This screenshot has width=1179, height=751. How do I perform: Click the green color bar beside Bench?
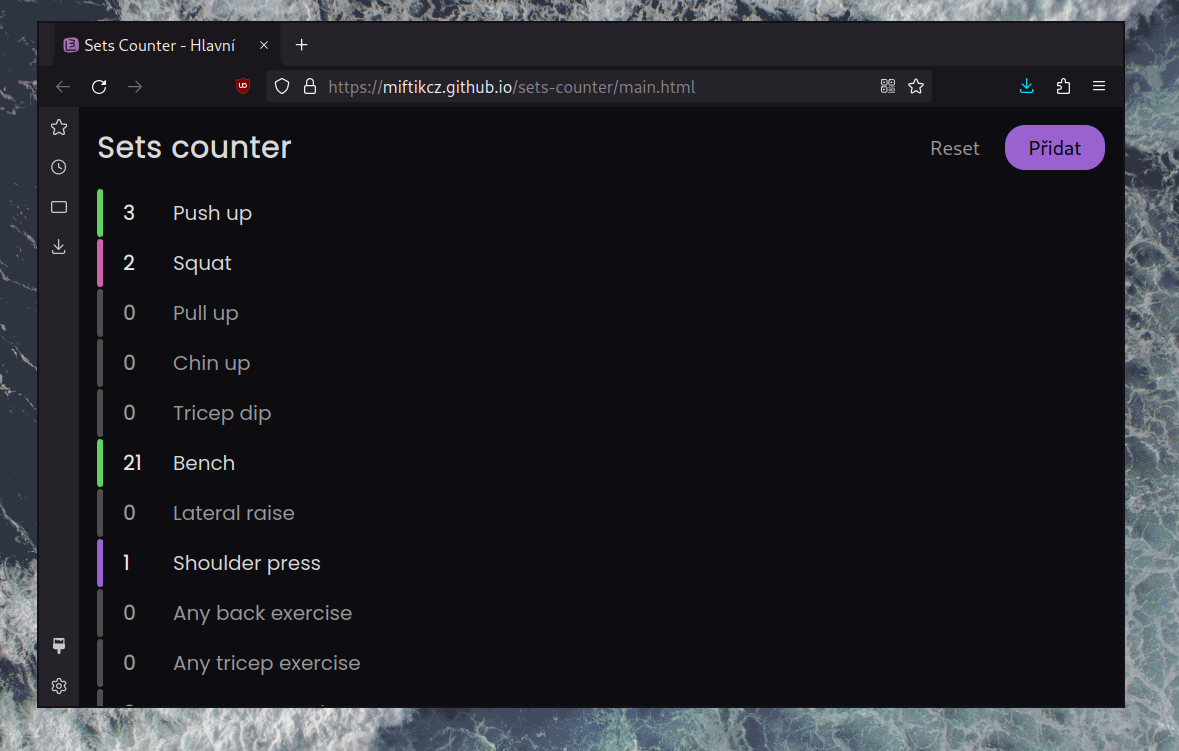[100, 463]
